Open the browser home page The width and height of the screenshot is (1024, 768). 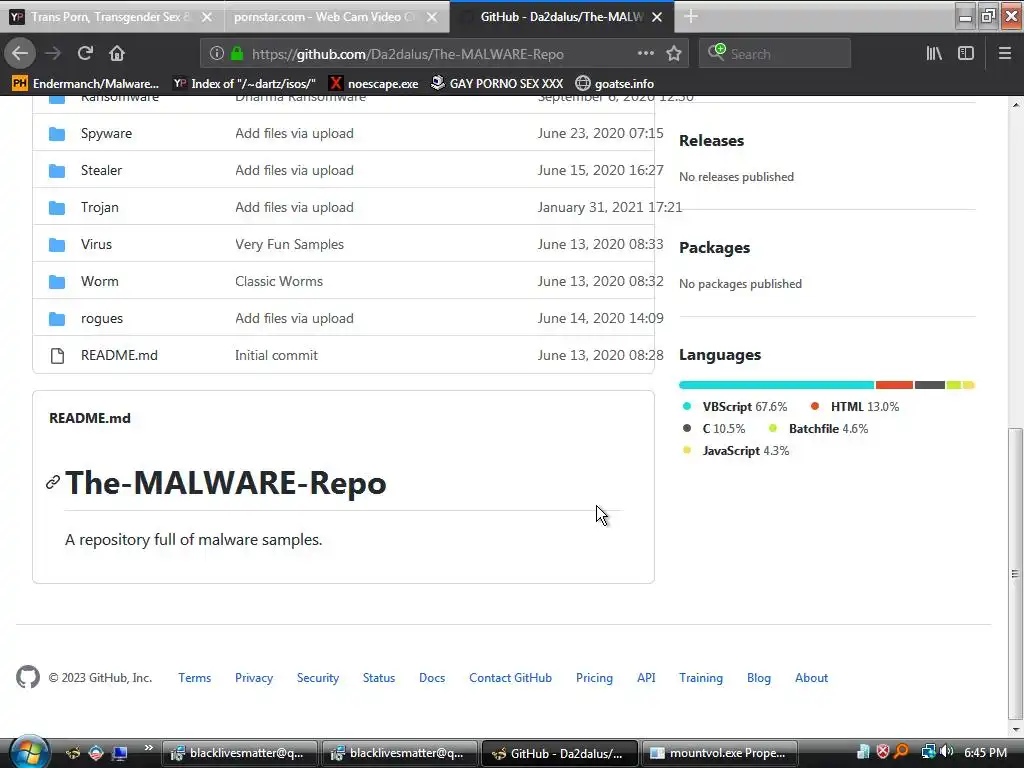click(117, 54)
